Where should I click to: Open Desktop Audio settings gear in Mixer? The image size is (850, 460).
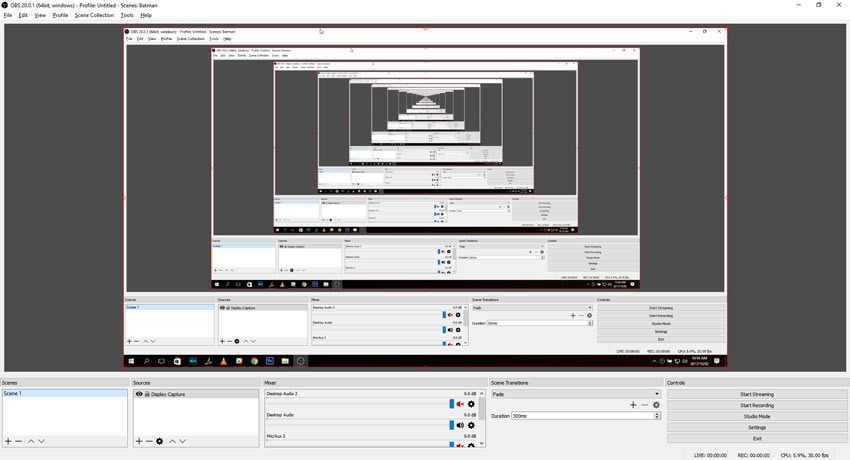click(471, 425)
